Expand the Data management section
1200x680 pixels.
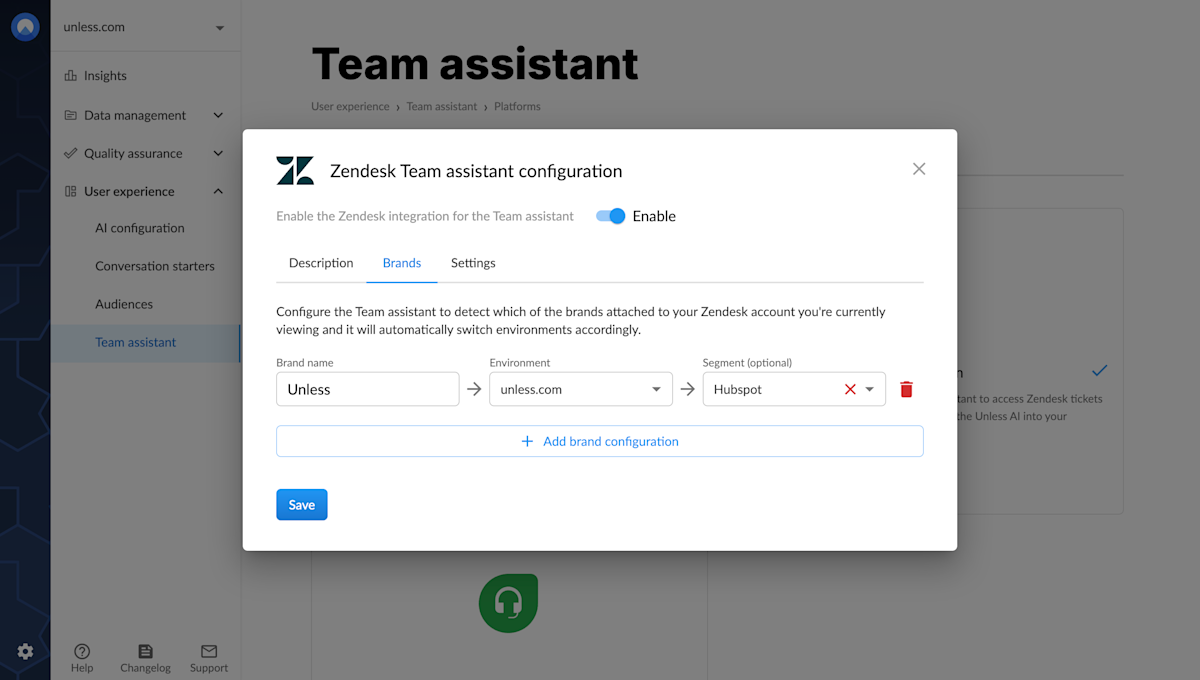coord(145,115)
